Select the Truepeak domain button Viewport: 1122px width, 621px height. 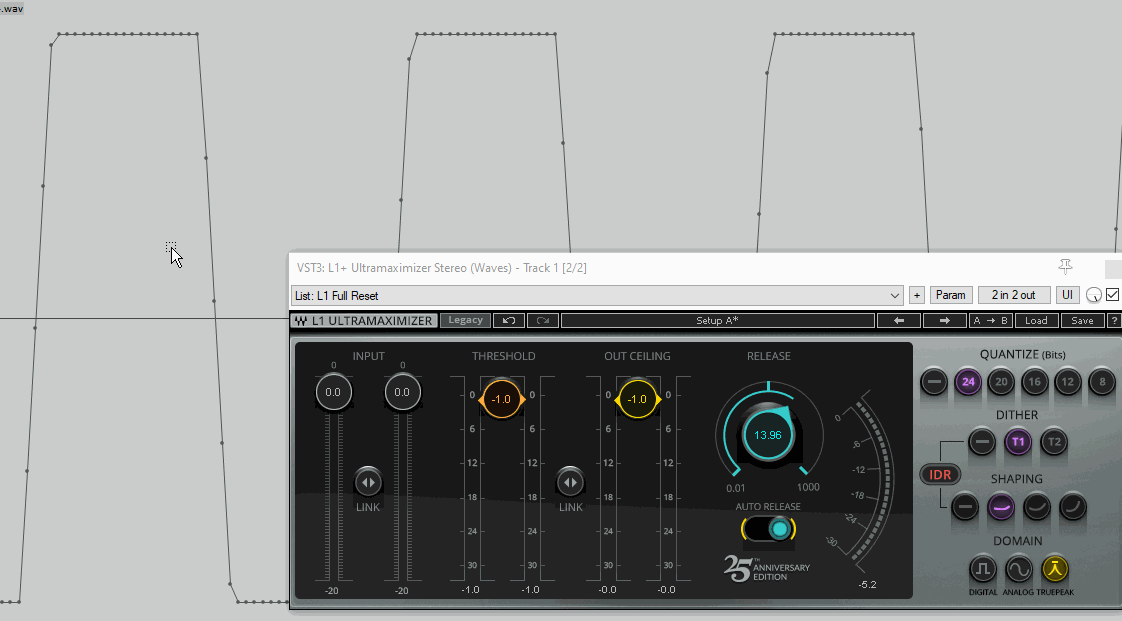(x=1055, y=569)
